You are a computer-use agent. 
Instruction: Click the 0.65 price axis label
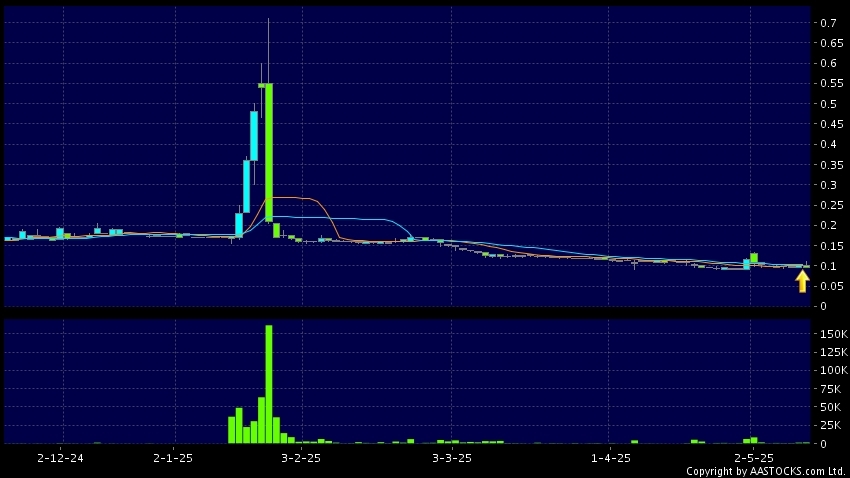[x=832, y=43]
